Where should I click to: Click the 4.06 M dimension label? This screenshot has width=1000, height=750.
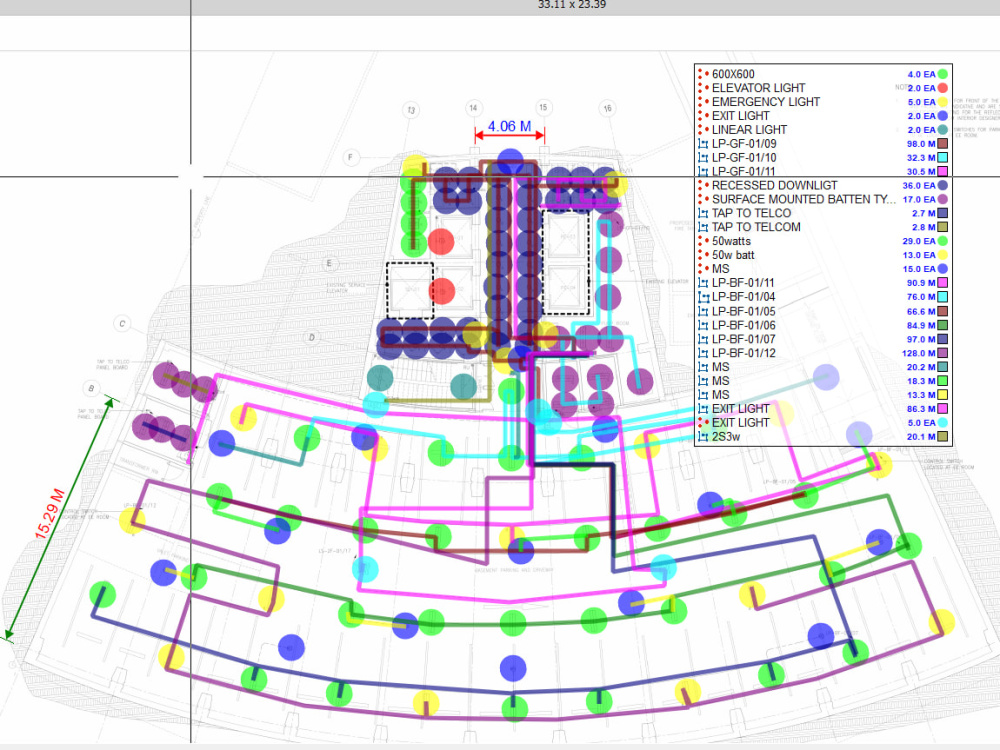pyautogui.click(x=509, y=126)
